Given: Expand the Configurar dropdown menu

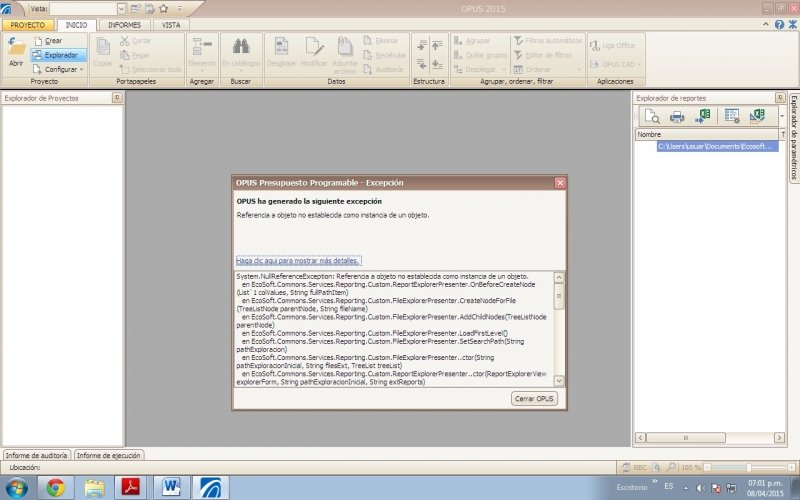Looking at the screenshot, I should pyautogui.click(x=82, y=70).
